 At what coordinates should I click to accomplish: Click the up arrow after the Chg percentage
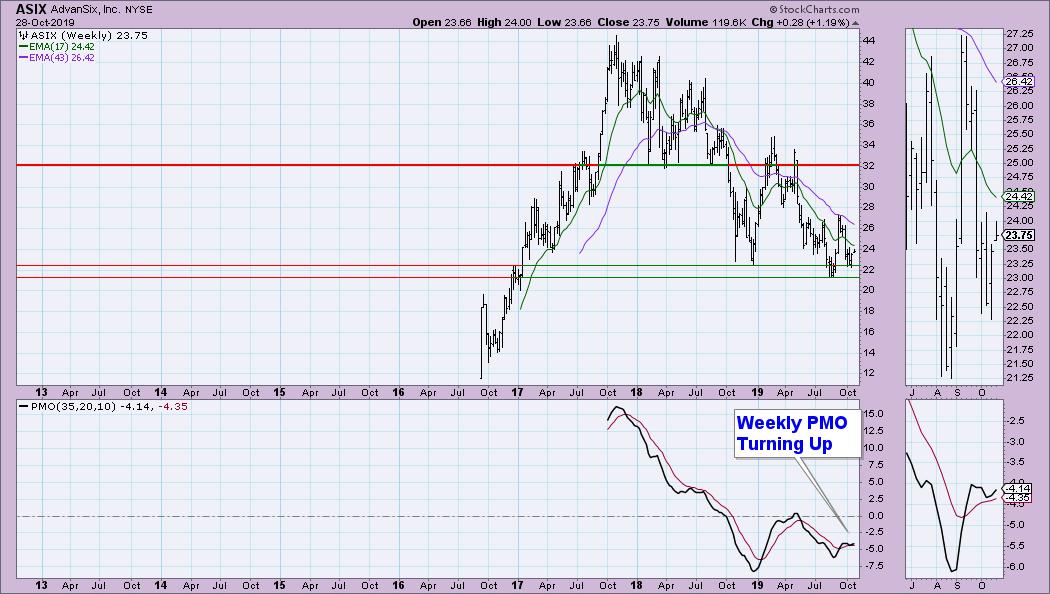pyautogui.click(x=855, y=22)
